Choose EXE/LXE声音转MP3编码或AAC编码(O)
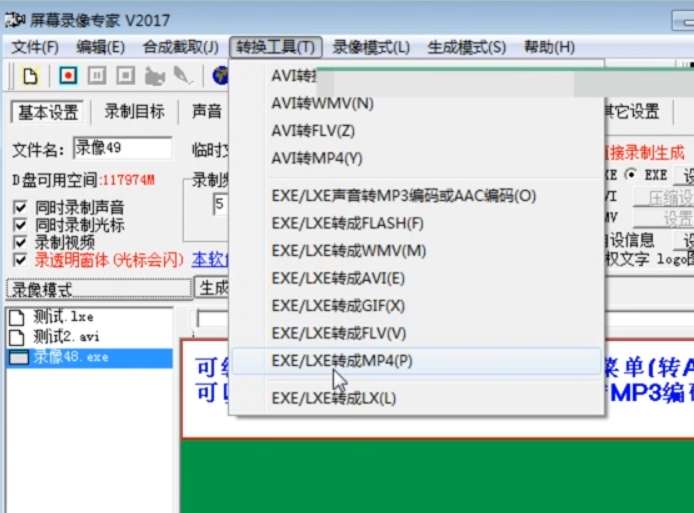Screen dimensions: 694x513 point(417,196)
